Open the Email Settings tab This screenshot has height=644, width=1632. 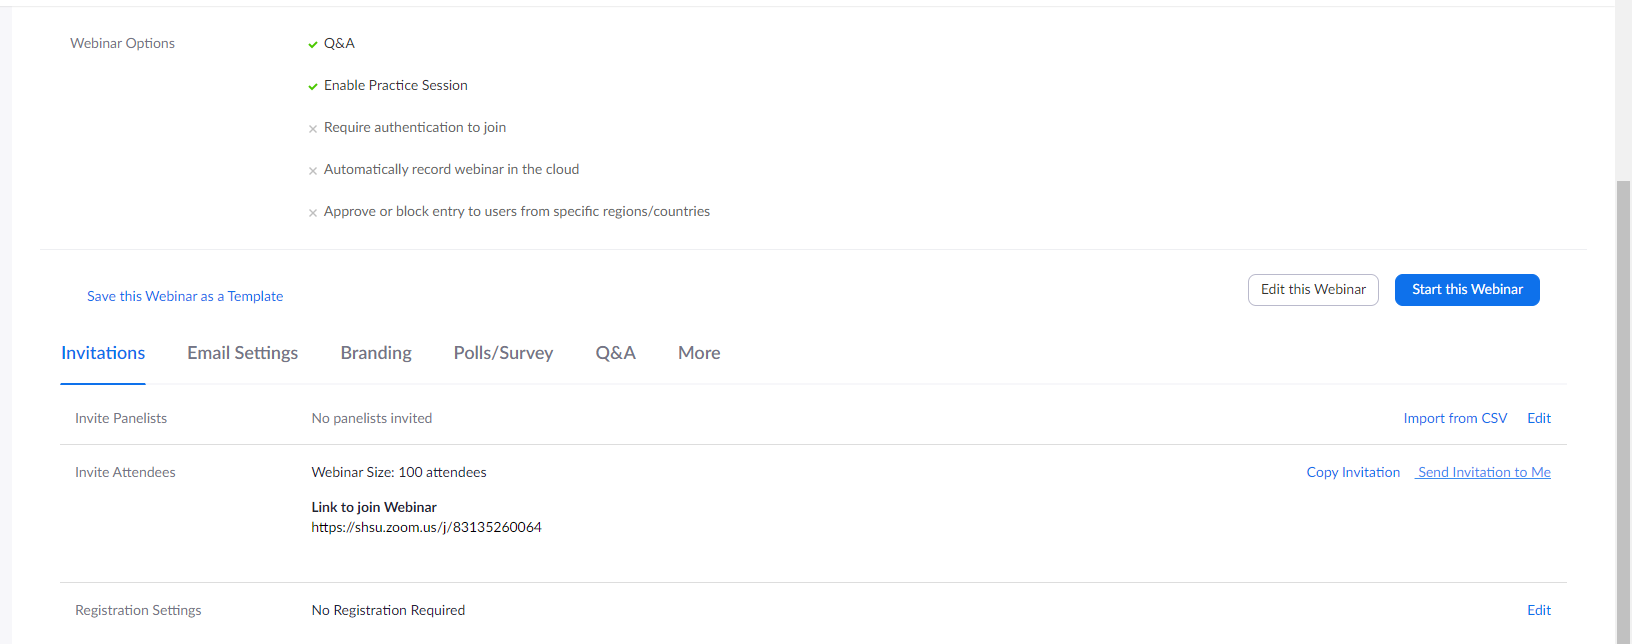point(242,353)
